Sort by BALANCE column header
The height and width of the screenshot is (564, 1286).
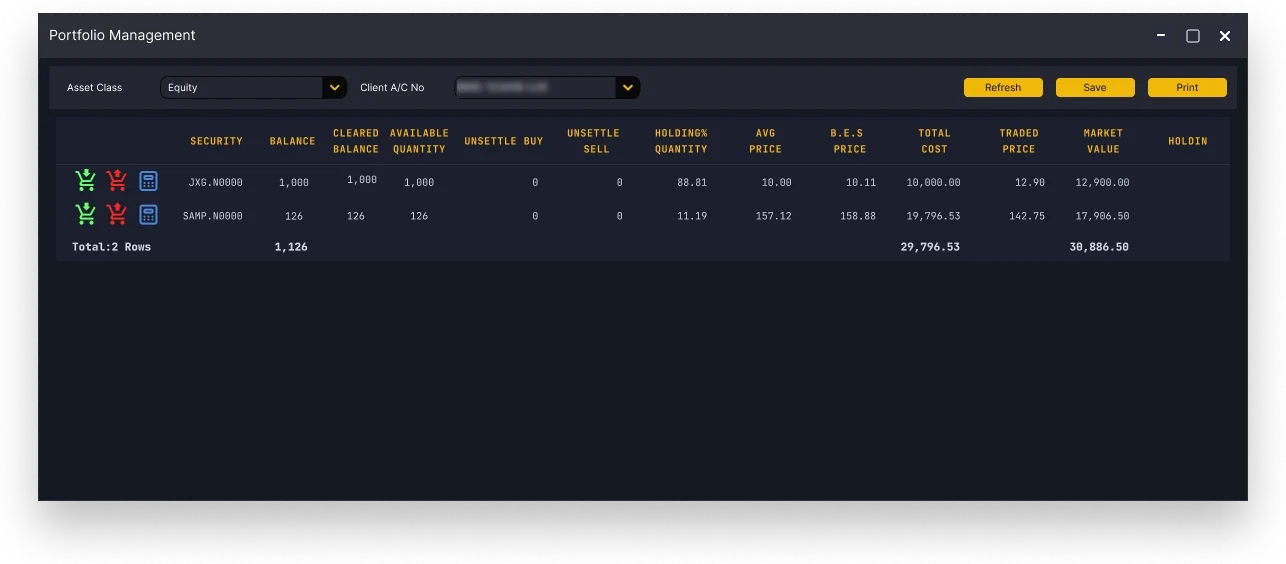(x=292, y=141)
